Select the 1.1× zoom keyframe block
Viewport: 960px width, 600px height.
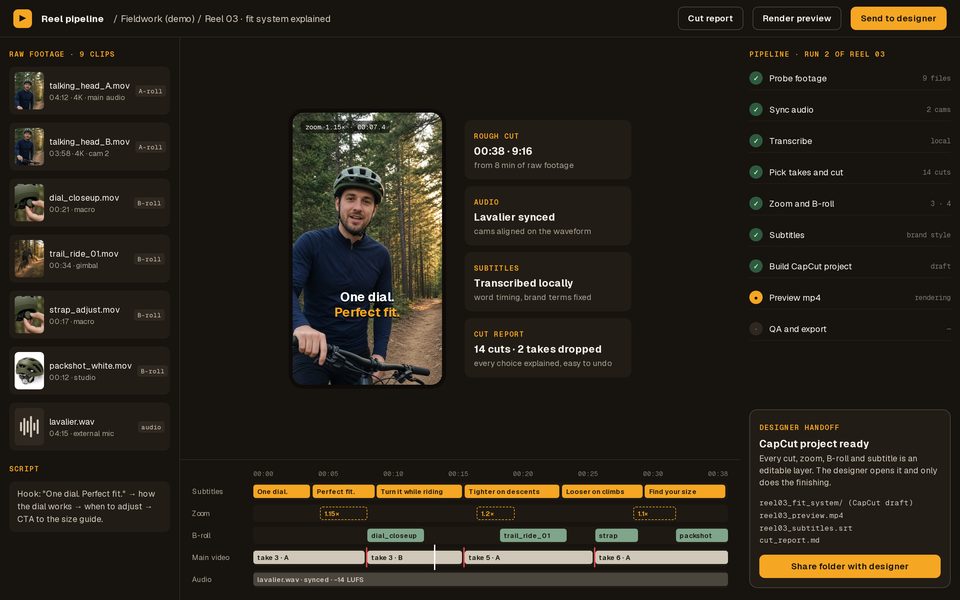coord(654,514)
